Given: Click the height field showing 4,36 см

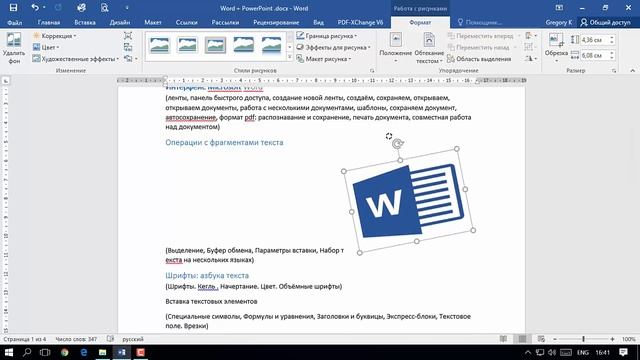Looking at the screenshot, I should pyautogui.click(x=594, y=40).
